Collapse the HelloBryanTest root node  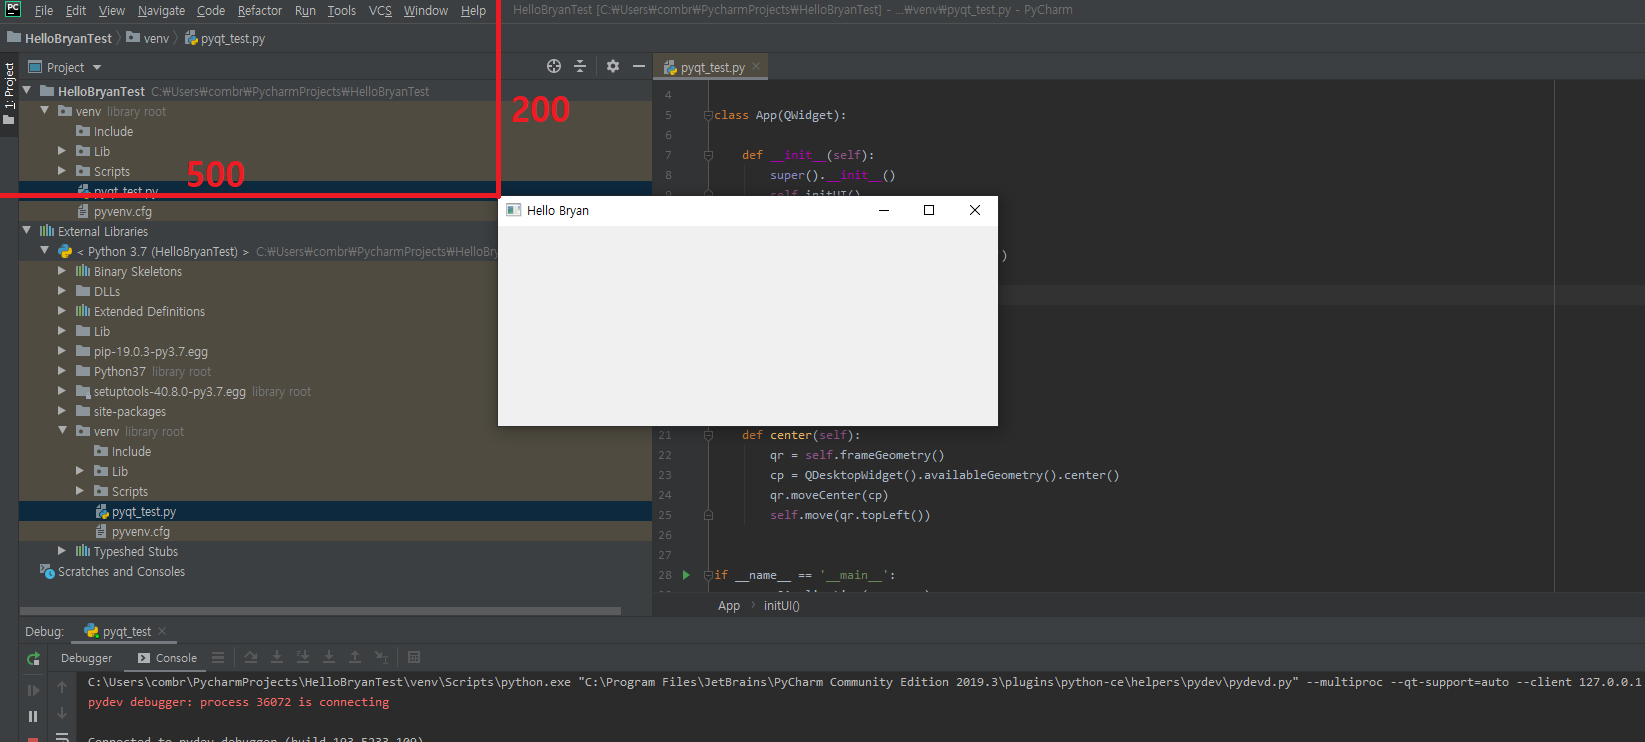click(x=27, y=90)
